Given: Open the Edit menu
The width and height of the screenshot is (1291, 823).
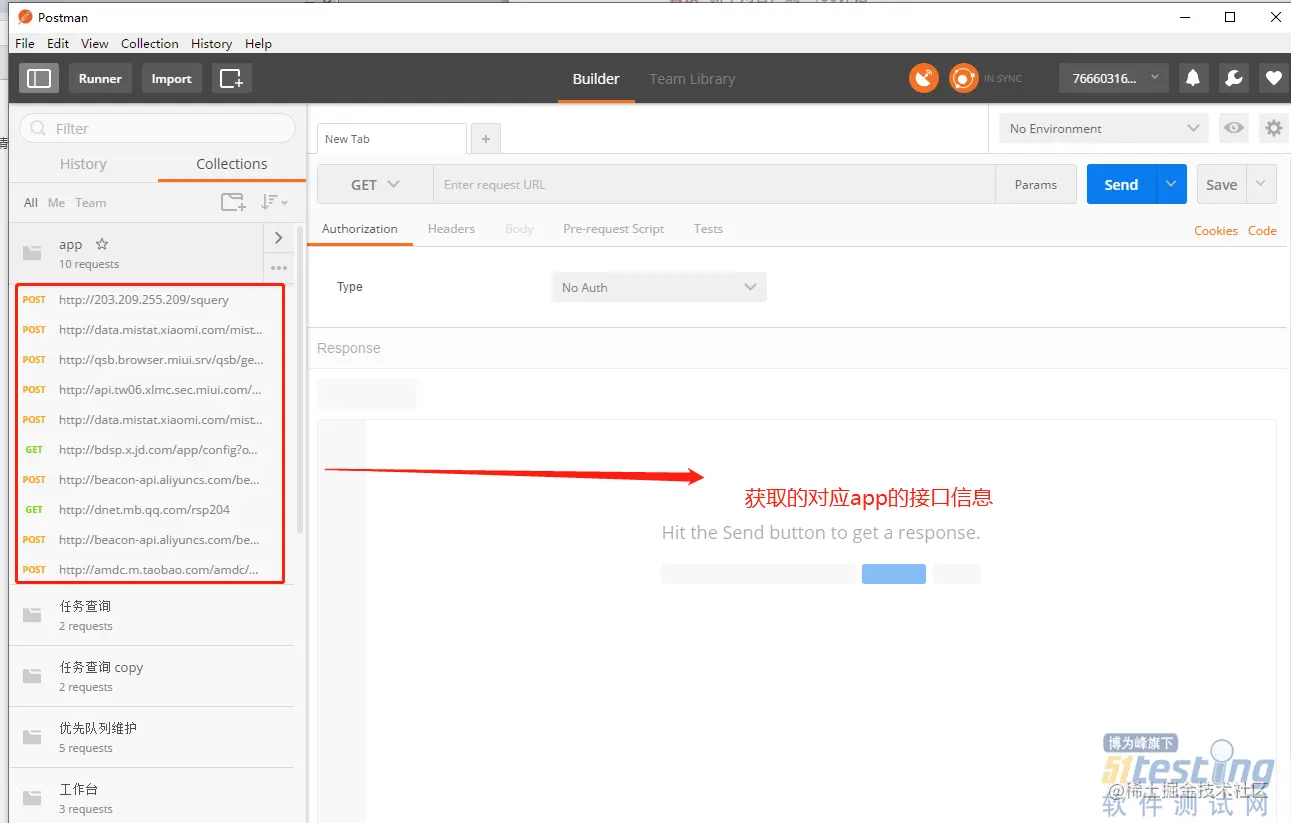Looking at the screenshot, I should (x=58, y=43).
